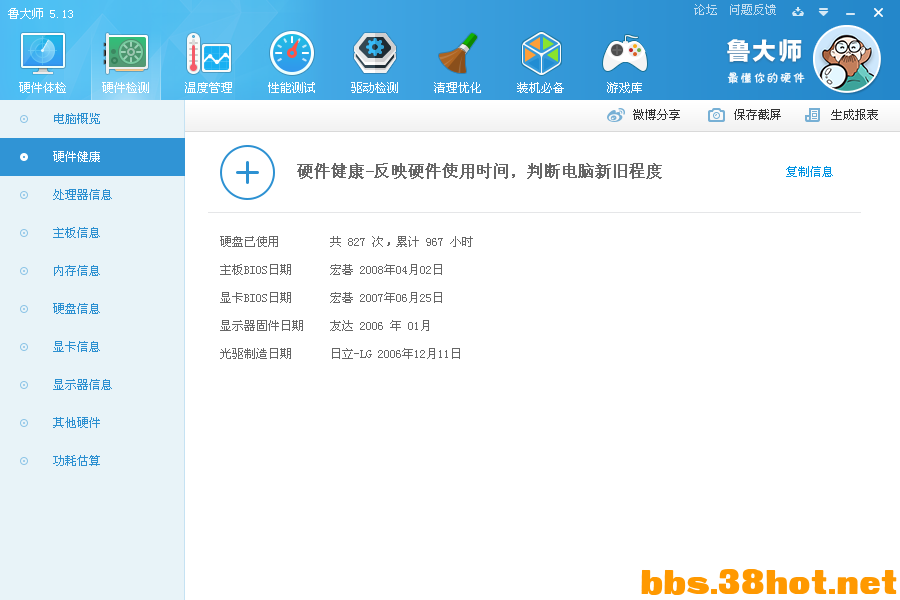Click radio bullet beside 其他硬件
This screenshot has width=900, height=600.
(x=24, y=423)
